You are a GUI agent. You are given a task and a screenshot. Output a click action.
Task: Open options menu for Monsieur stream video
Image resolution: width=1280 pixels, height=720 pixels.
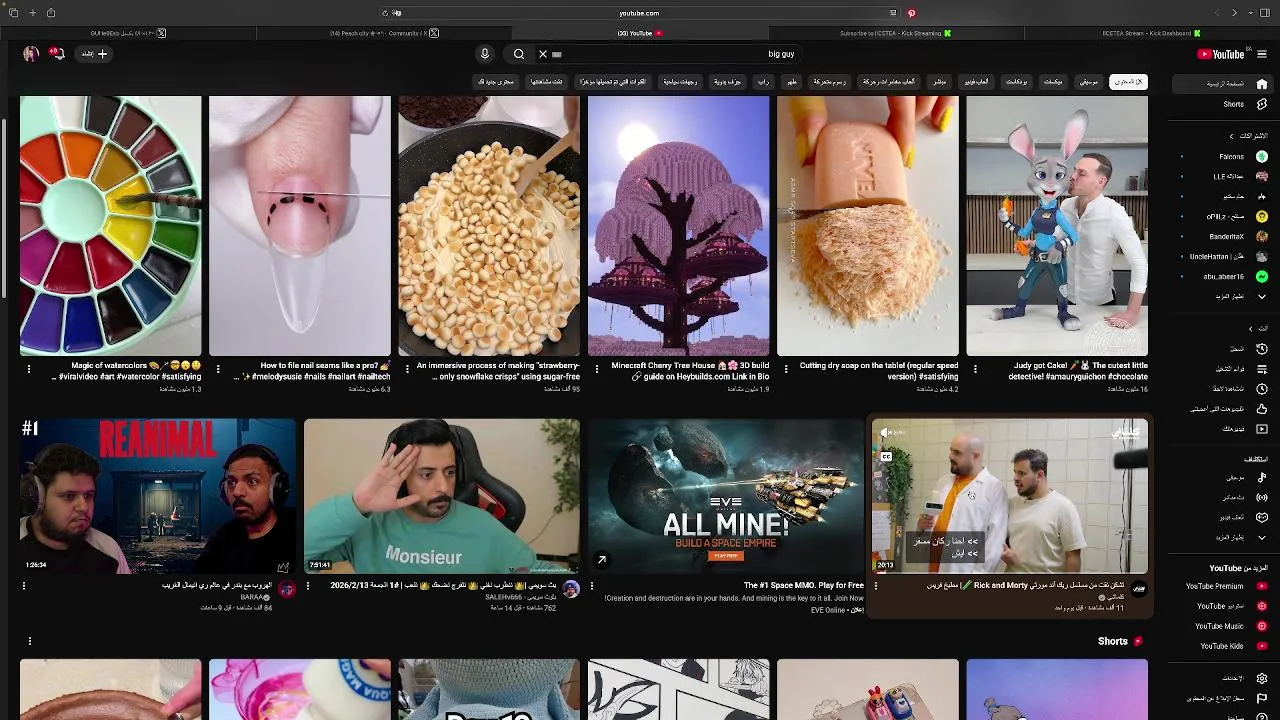308,586
